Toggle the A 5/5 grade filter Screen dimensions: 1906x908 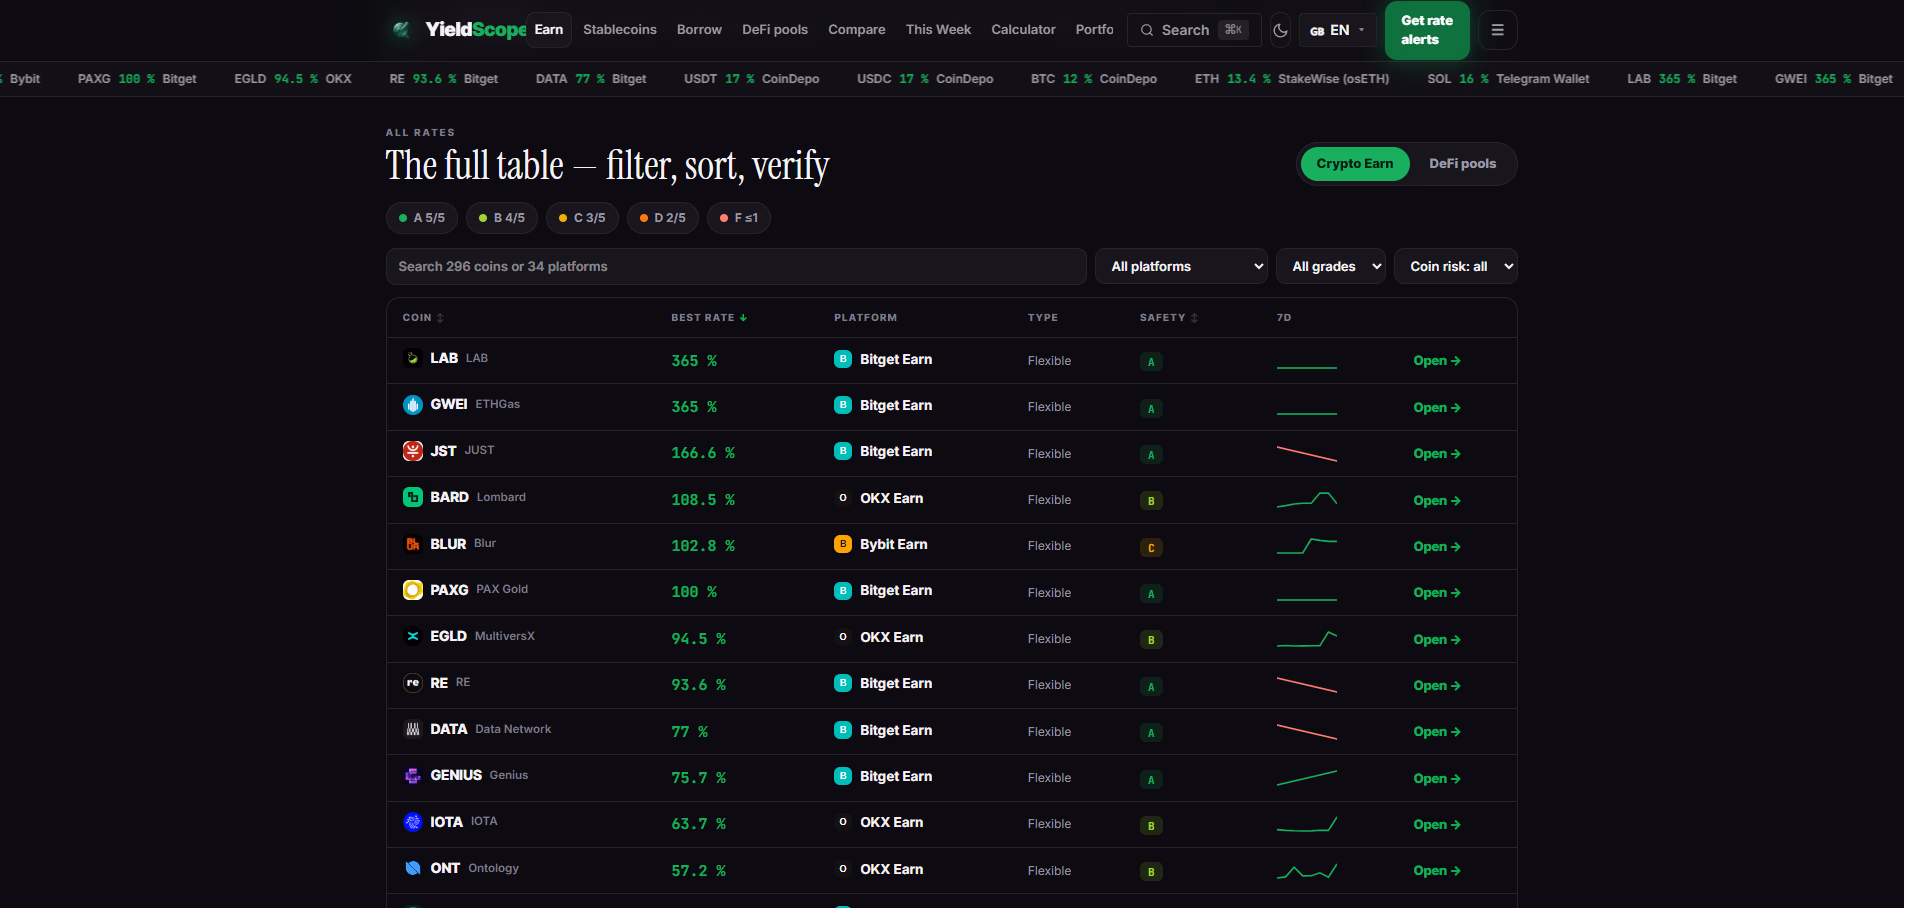(x=422, y=218)
